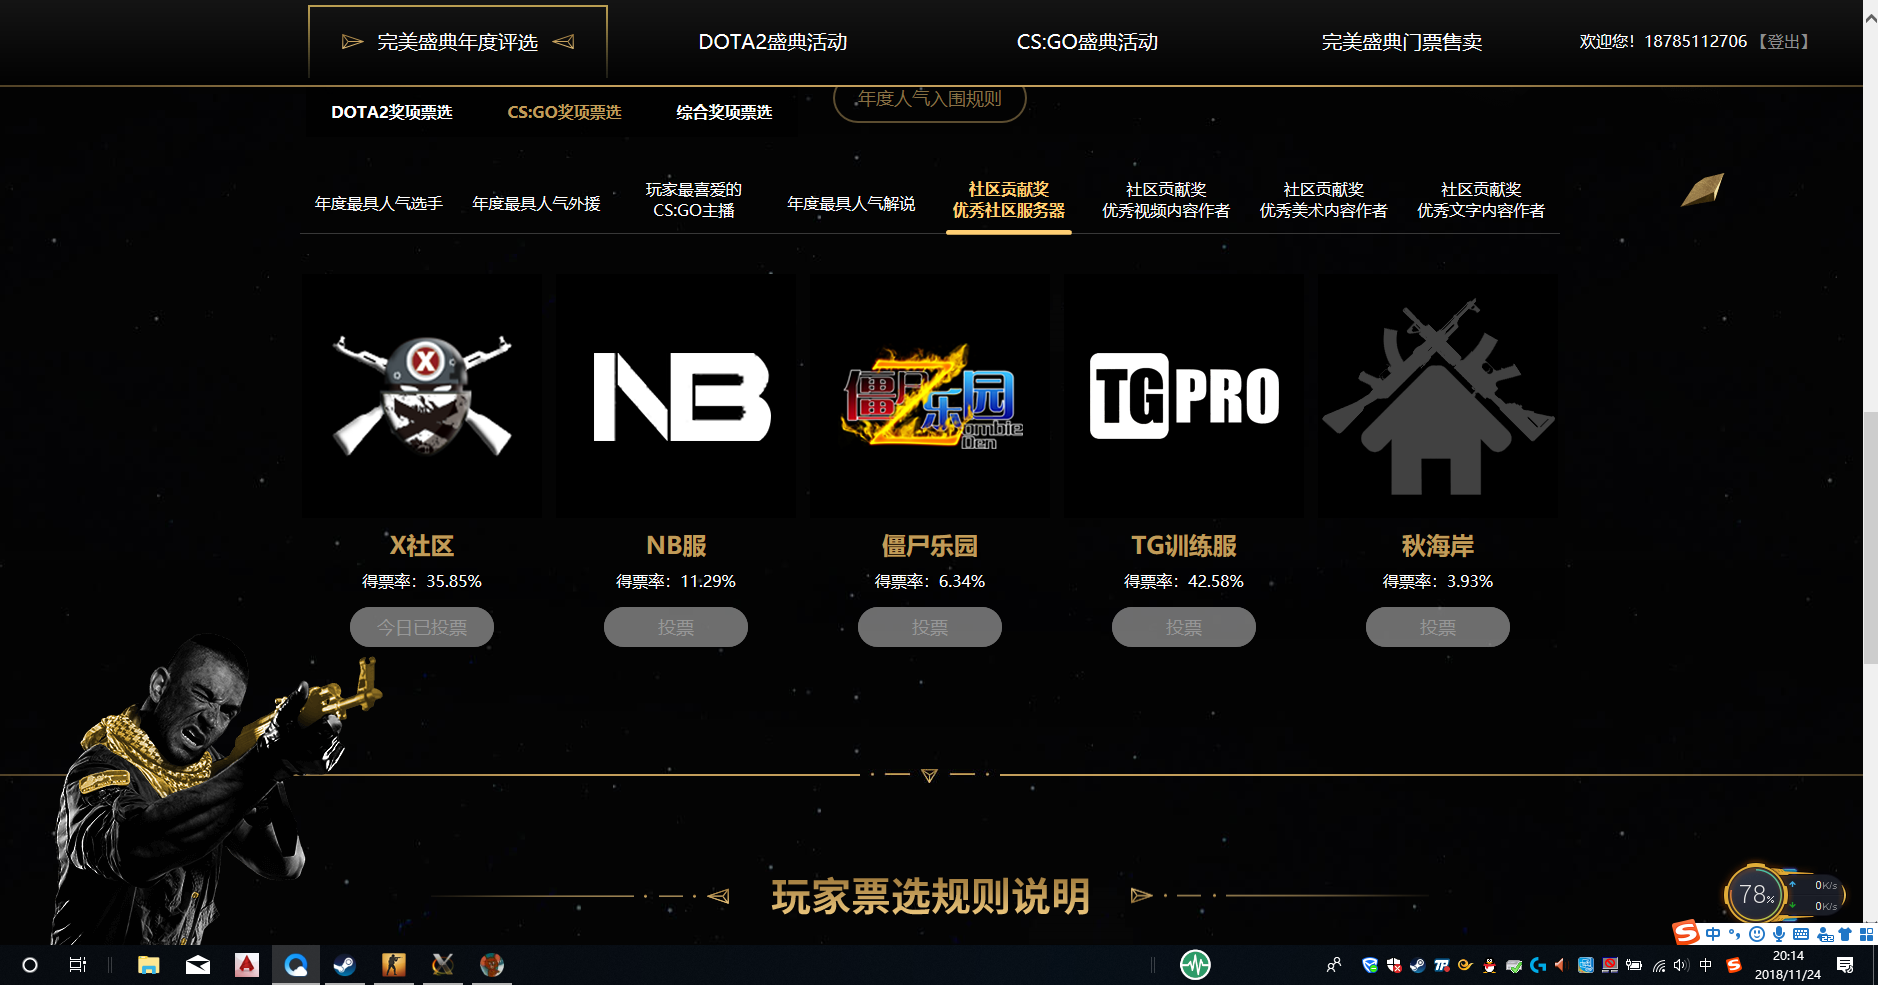
Task: Open Logitech G software from the tray
Action: (1537, 965)
